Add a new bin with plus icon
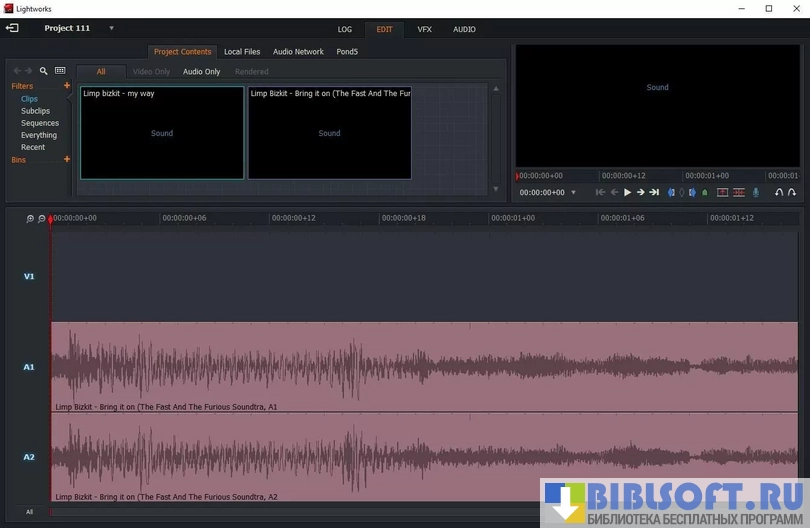The height and width of the screenshot is (528, 810). pyautogui.click(x=67, y=159)
